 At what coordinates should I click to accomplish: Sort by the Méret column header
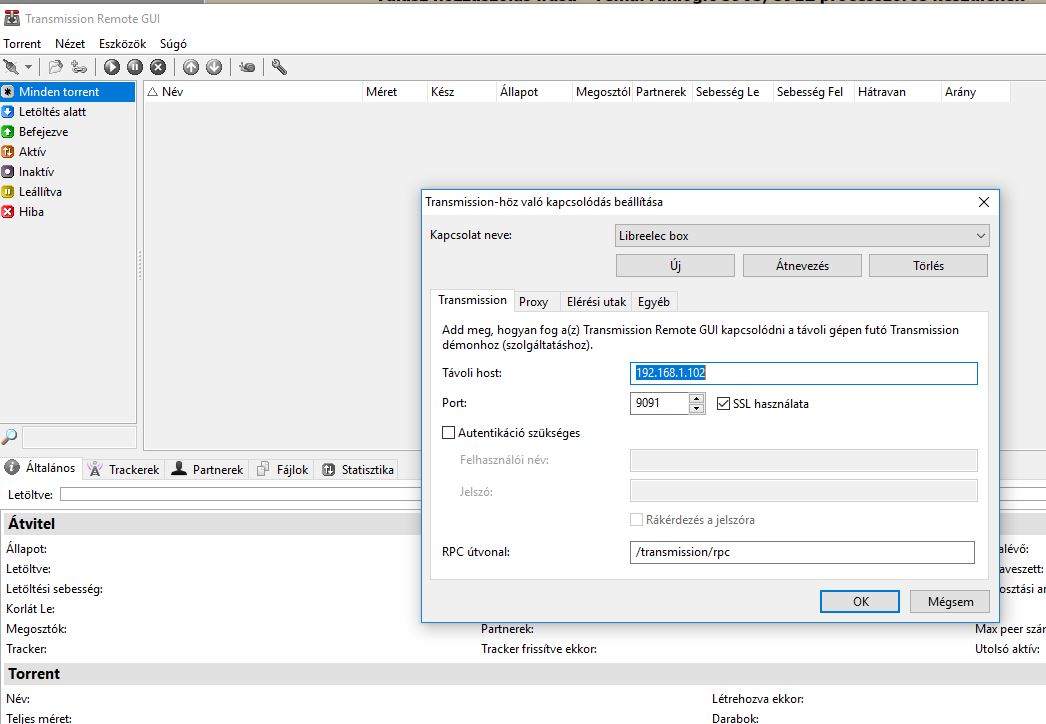click(x=394, y=91)
